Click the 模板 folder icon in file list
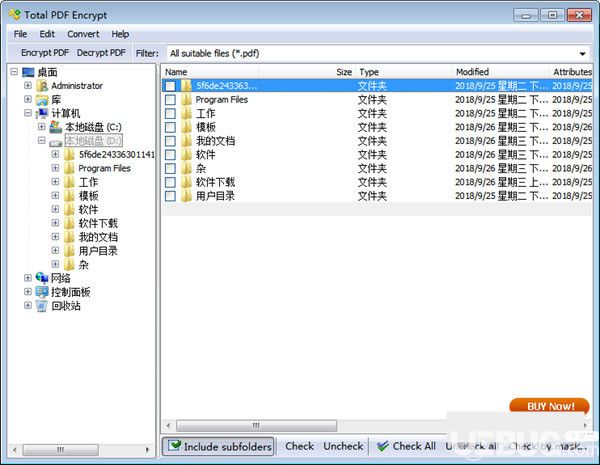The width and height of the screenshot is (600, 465). (186, 127)
